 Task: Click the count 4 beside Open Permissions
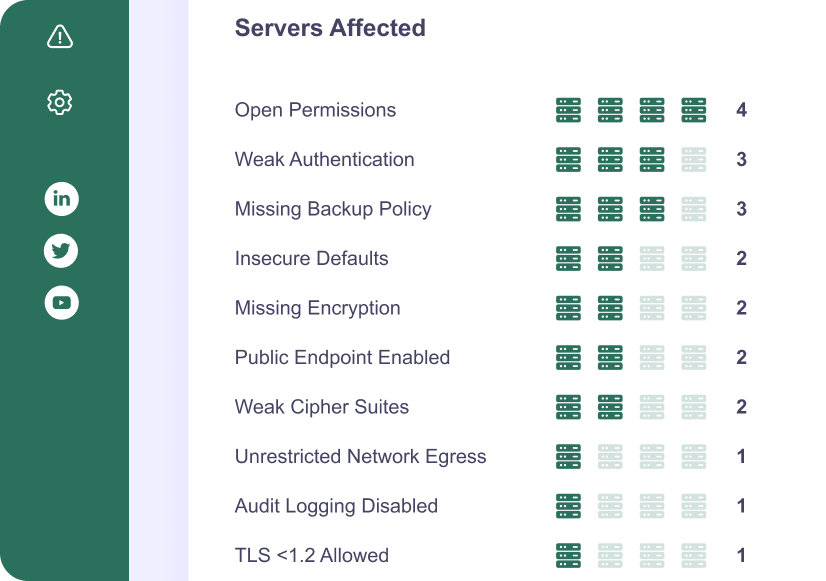[741, 110]
